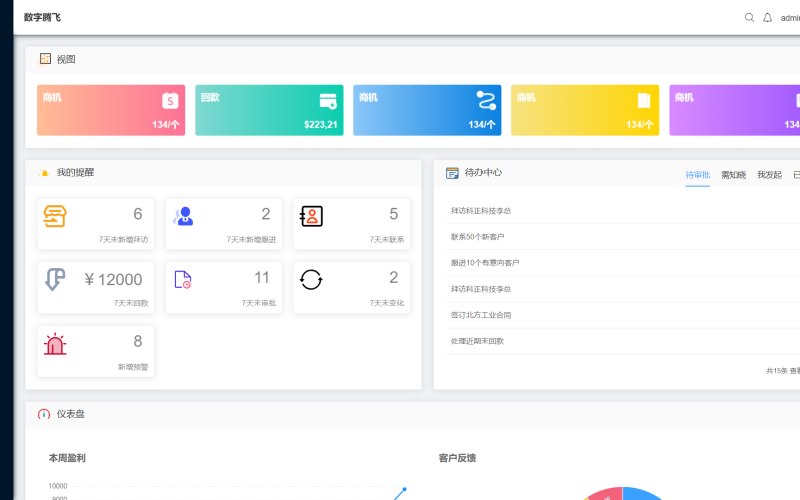Screen dimensions: 800x500
Task: Click the circular refresh icon for 7天未变化
Action: tap(311, 280)
